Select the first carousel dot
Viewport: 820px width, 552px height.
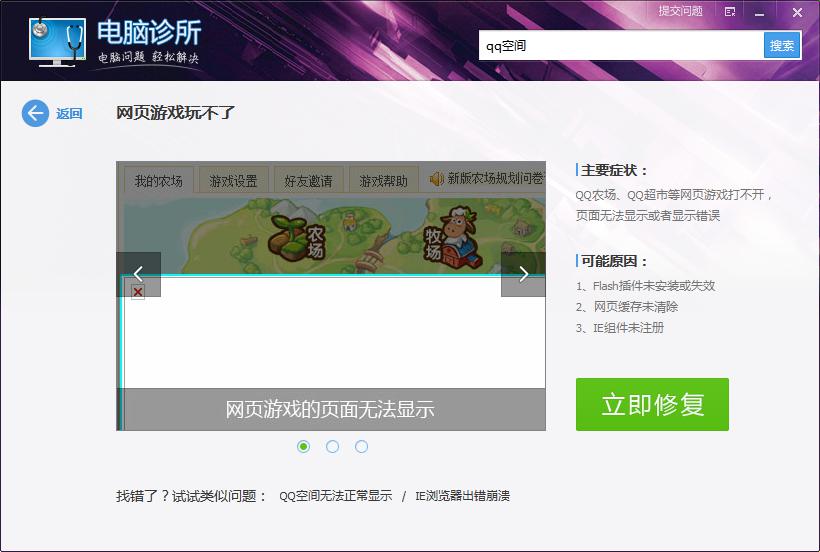coord(303,446)
